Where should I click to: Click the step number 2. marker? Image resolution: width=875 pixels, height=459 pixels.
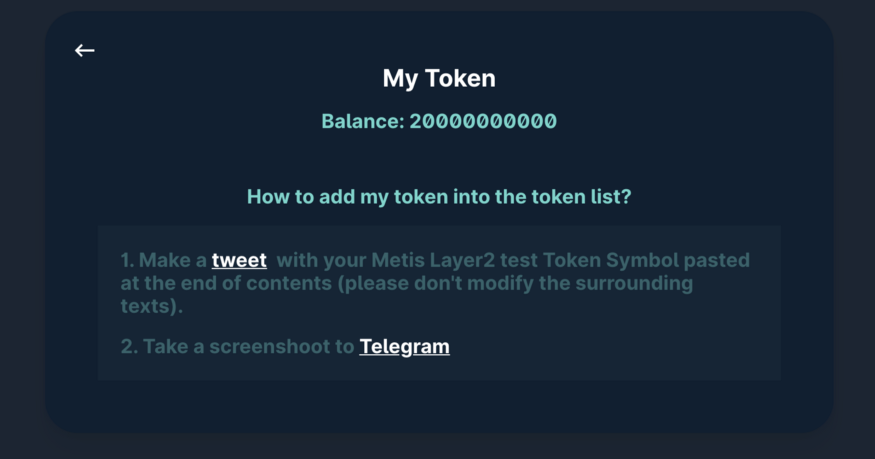tap(129, 346)
